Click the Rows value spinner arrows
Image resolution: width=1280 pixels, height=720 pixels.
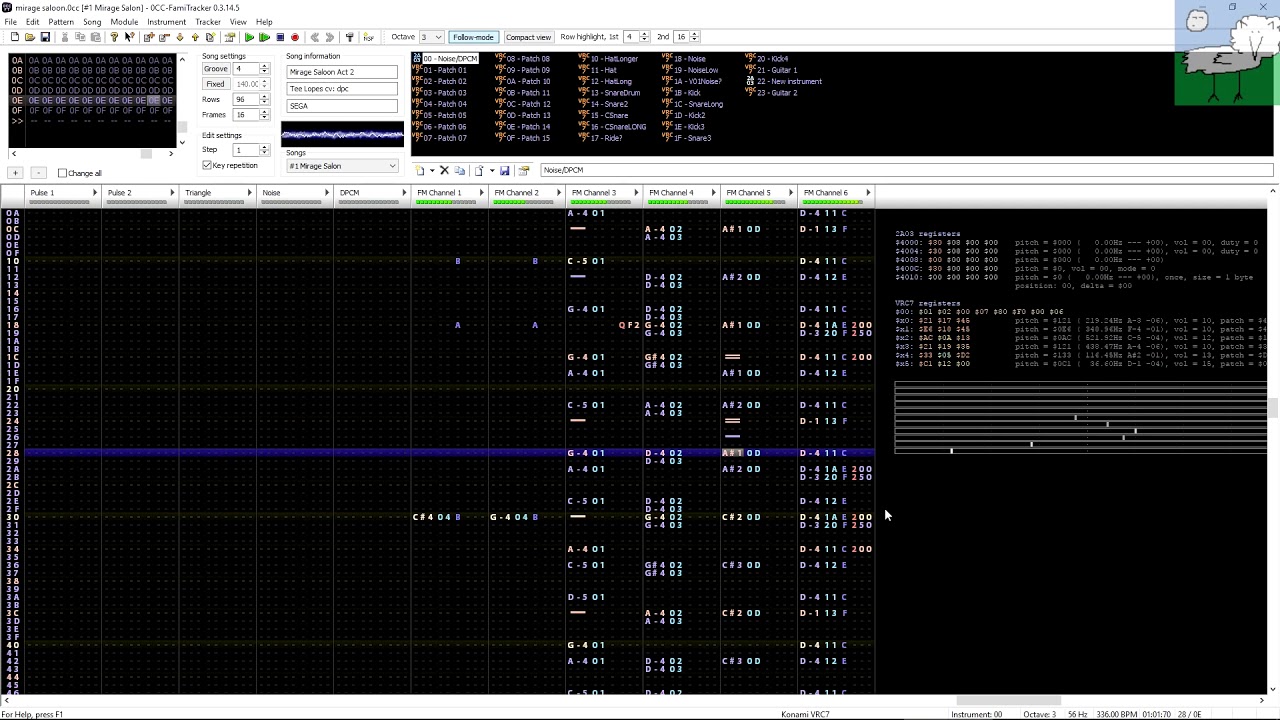tap(264, 100)
